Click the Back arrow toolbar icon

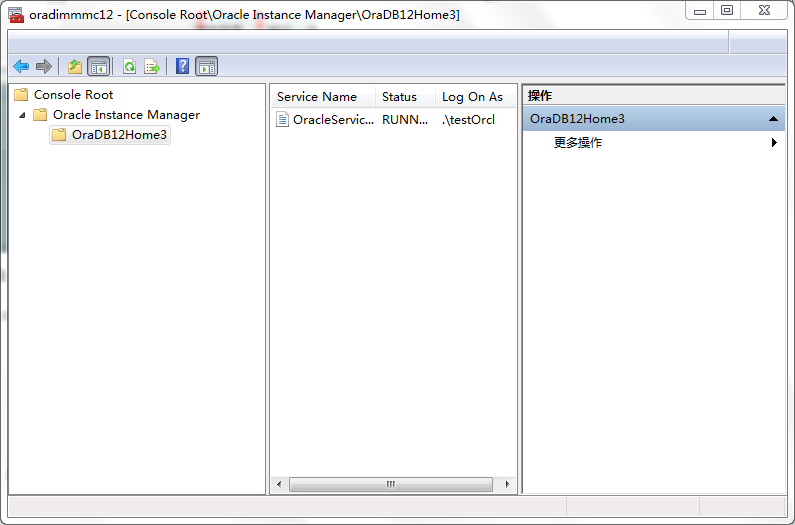pyautogui.click(x=21, y=66)
